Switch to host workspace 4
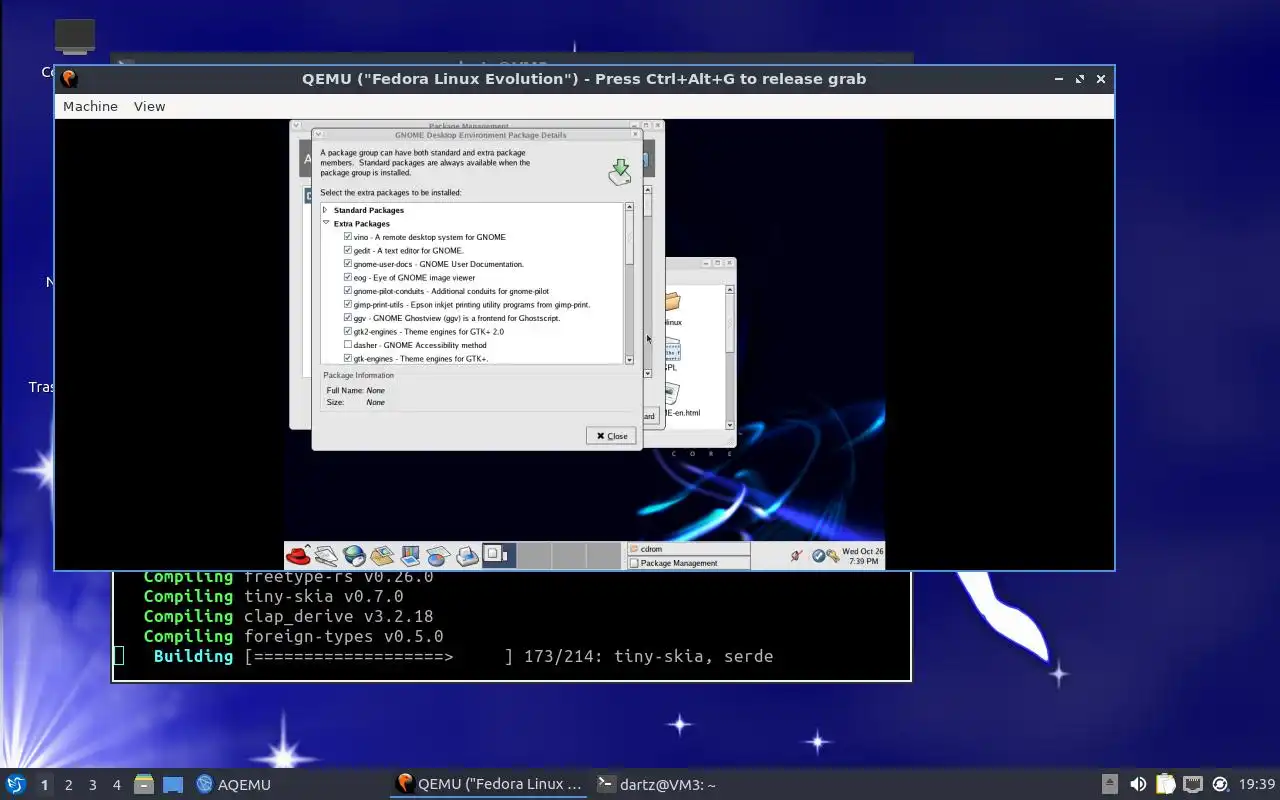This screenshot has width=1280, height=800. (117, 785)
